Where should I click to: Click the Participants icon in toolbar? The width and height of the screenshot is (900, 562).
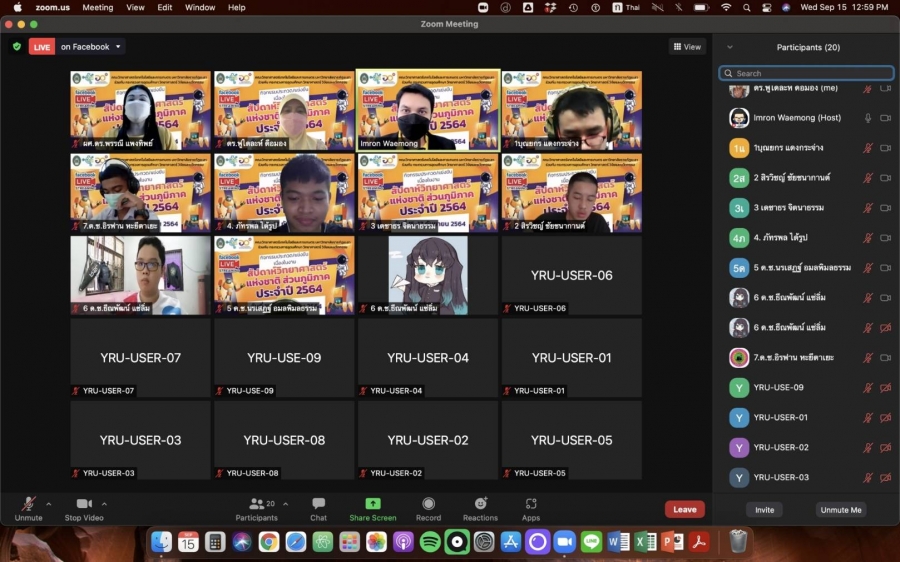(x=257, y=504)
